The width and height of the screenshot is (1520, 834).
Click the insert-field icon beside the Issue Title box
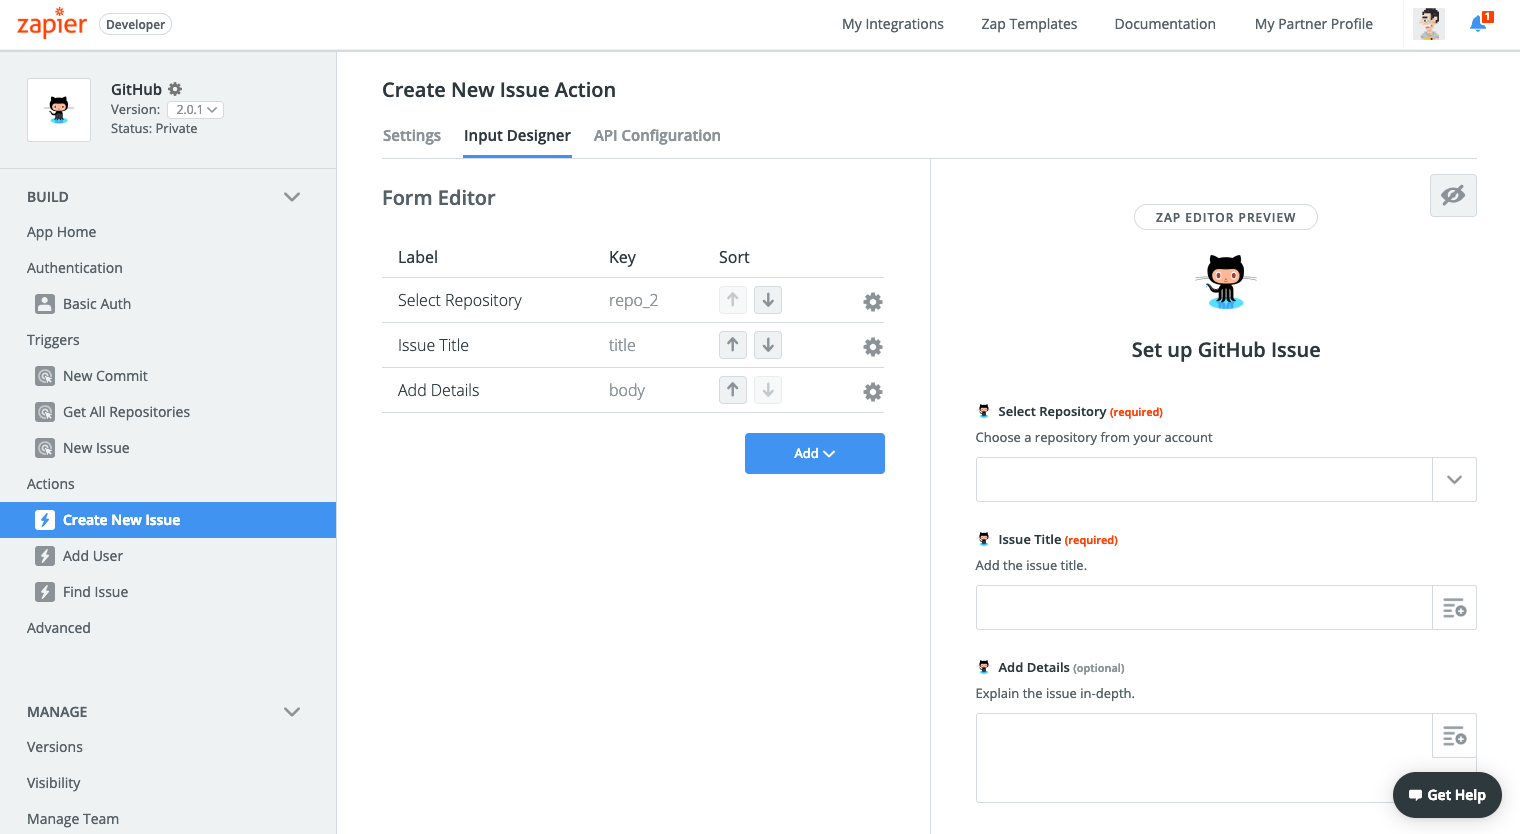(x=1454, y=607)
